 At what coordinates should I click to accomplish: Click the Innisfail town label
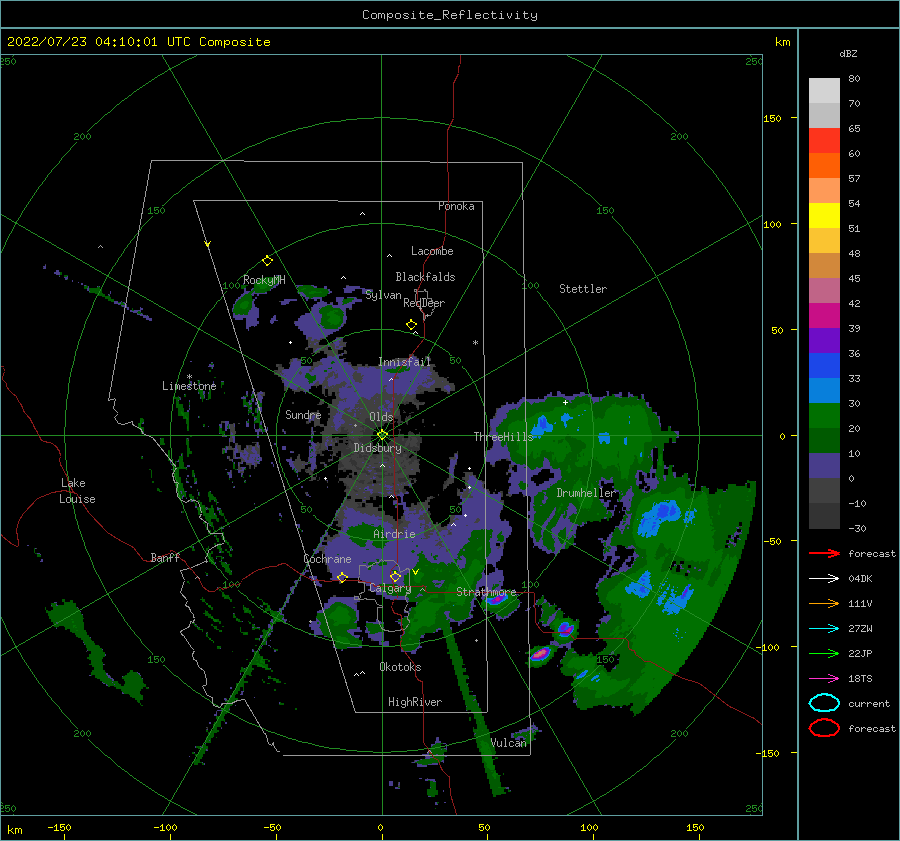pos(404,362)
